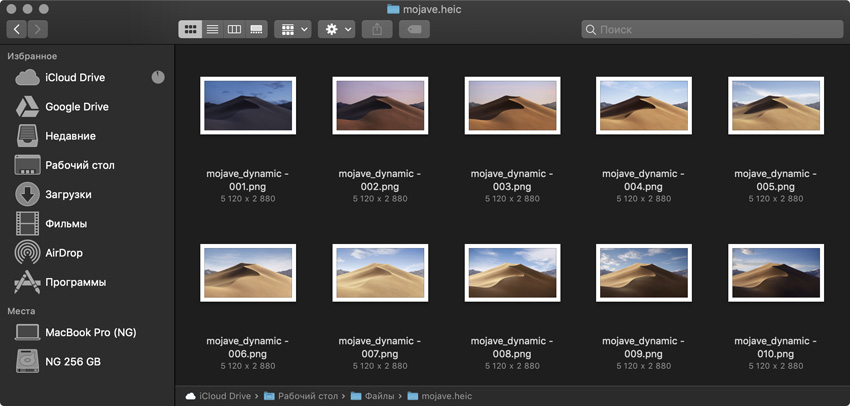
Task: Click the Share toolbar button
Action: click(377, 30)
